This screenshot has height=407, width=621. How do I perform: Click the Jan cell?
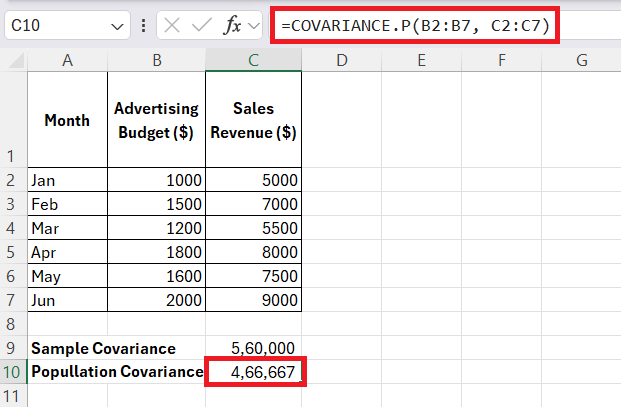[67, 180]
